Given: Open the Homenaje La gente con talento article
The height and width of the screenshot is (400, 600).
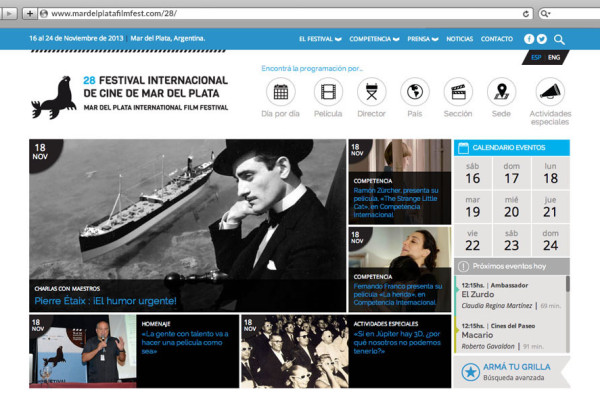Looking at the screenshot, I should point(185,342).
